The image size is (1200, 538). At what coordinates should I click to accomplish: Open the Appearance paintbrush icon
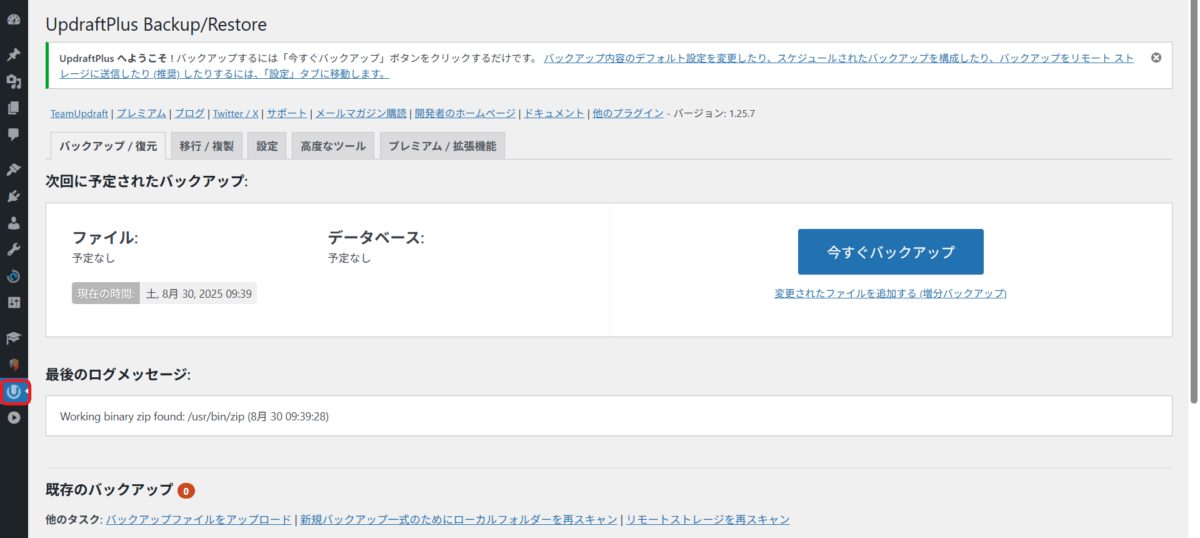click(x=13, y=169)
